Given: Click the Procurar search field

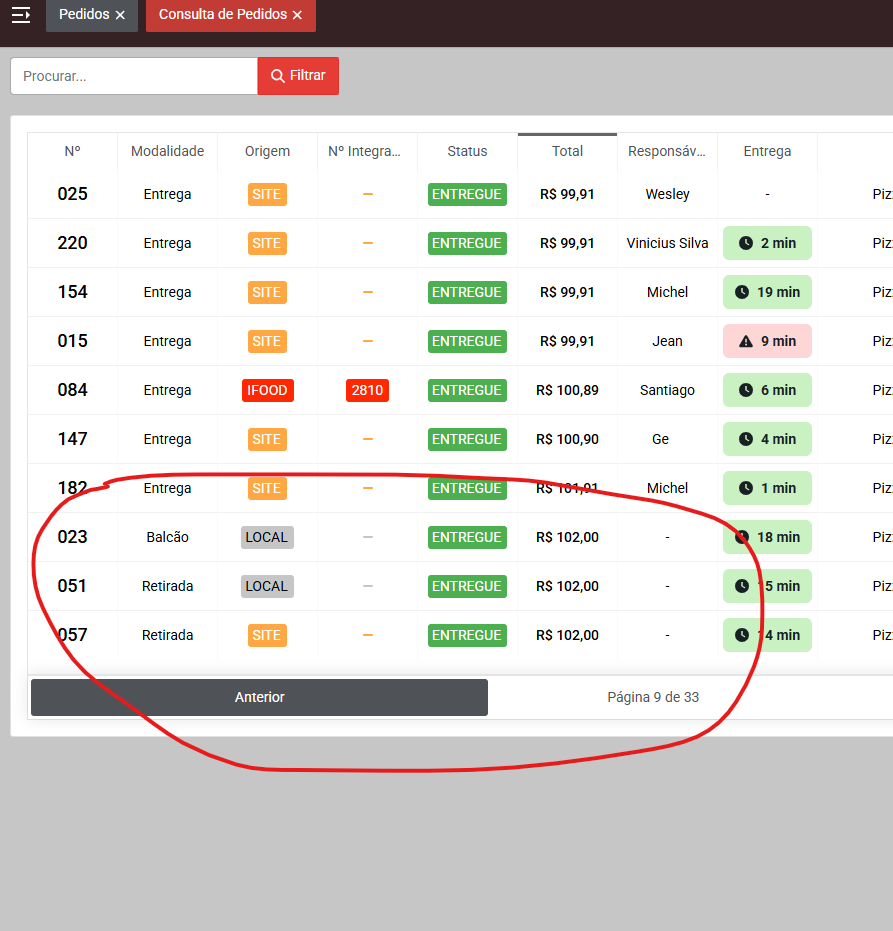Looking at the screenshot, I should (134, 76).
